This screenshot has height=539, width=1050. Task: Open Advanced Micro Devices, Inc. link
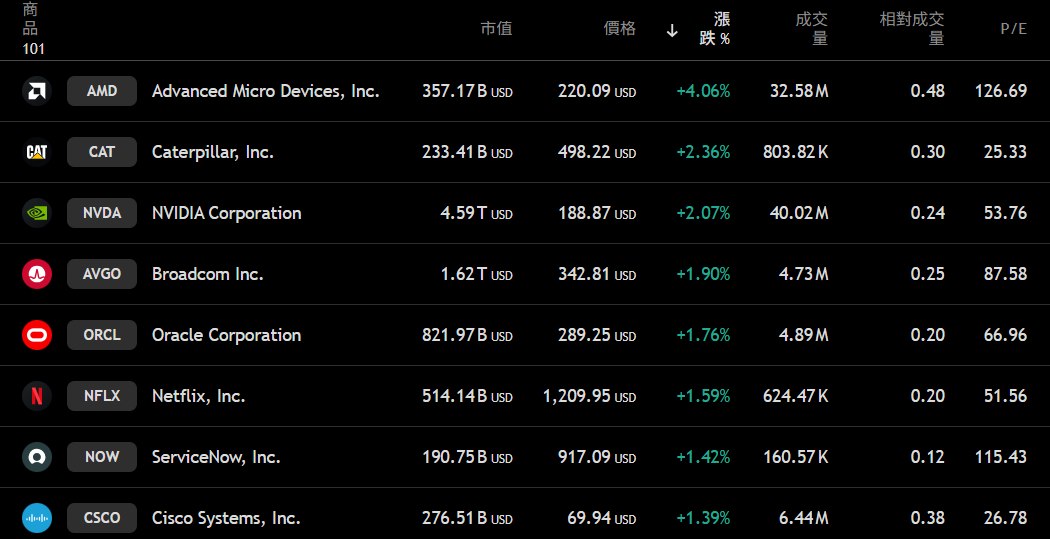point(265,91)
